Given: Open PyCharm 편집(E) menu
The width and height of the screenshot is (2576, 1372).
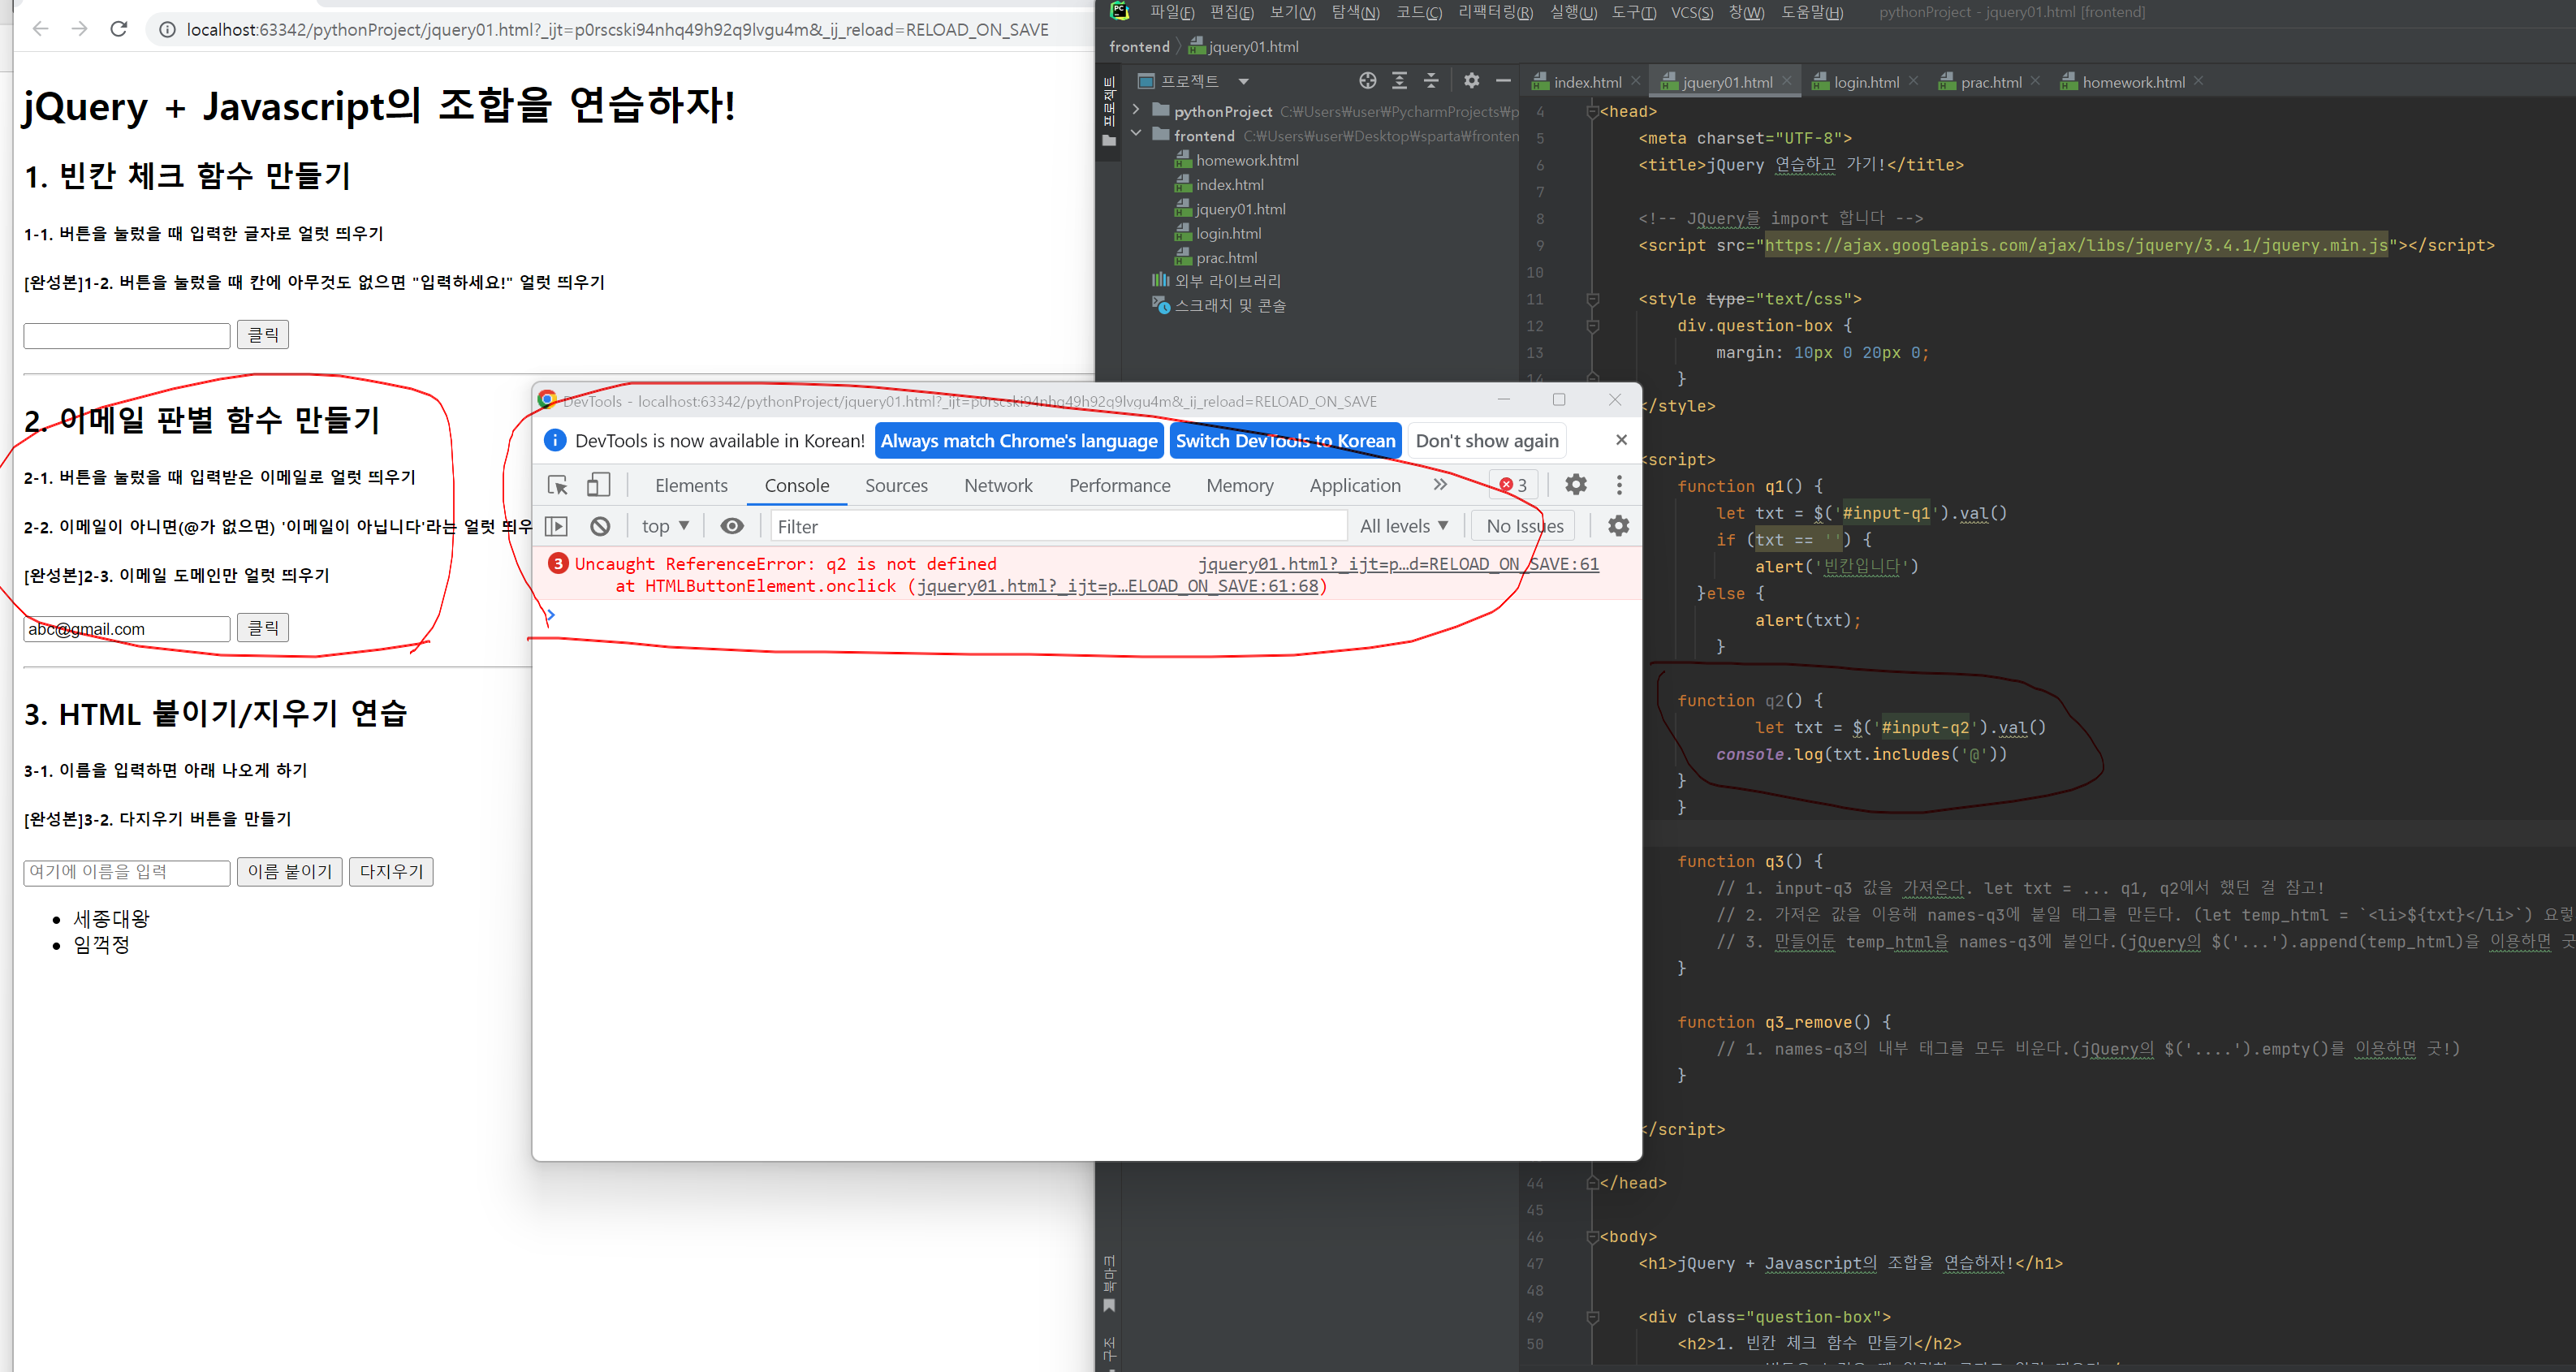Looking at the screenshot, I should (x=1231, y=12).
